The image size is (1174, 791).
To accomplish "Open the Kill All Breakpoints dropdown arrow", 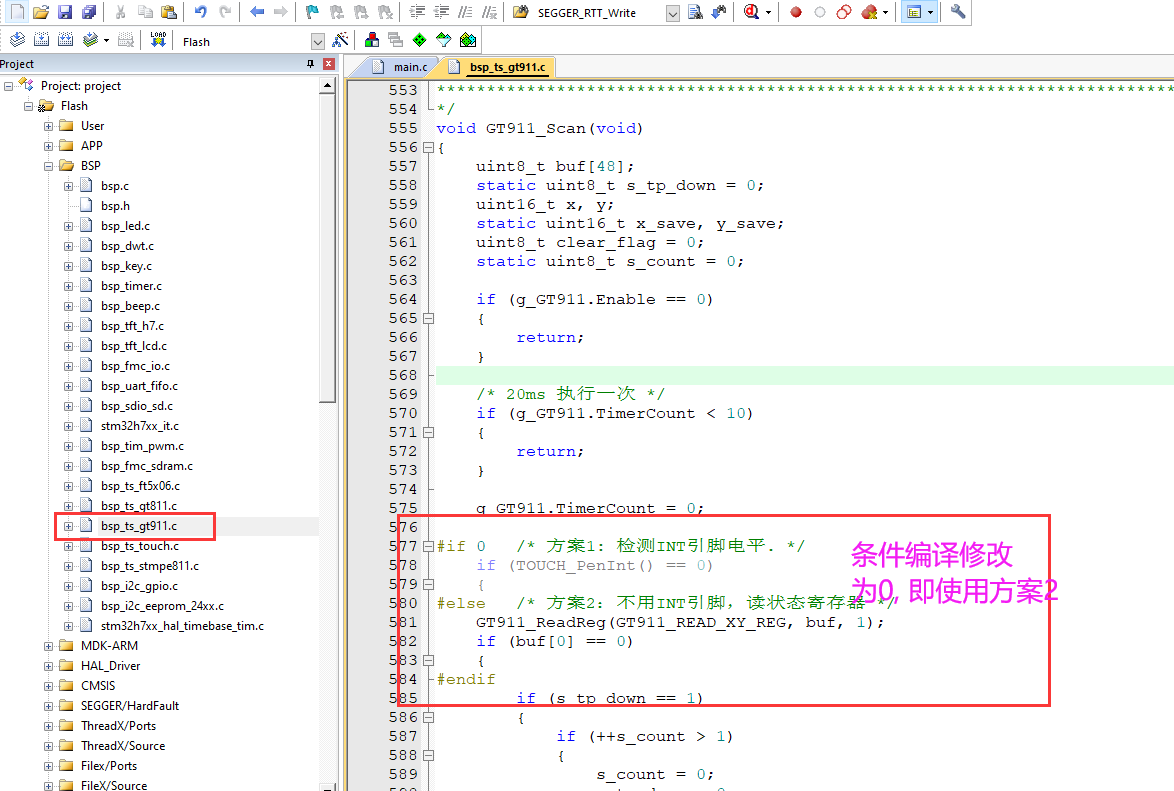I will point(885,13).
